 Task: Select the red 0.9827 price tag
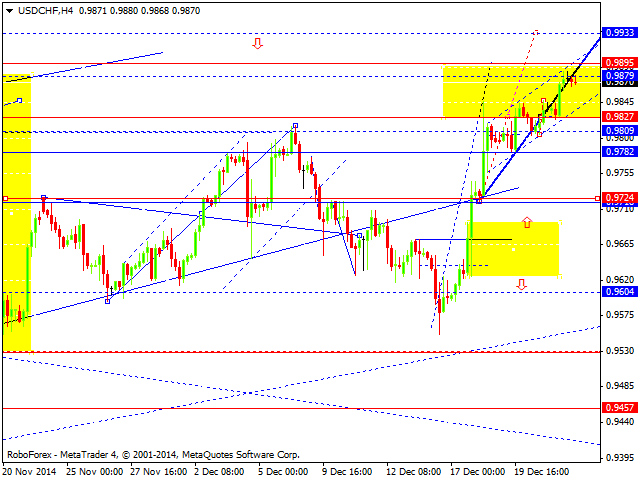(x=619, y=117)
